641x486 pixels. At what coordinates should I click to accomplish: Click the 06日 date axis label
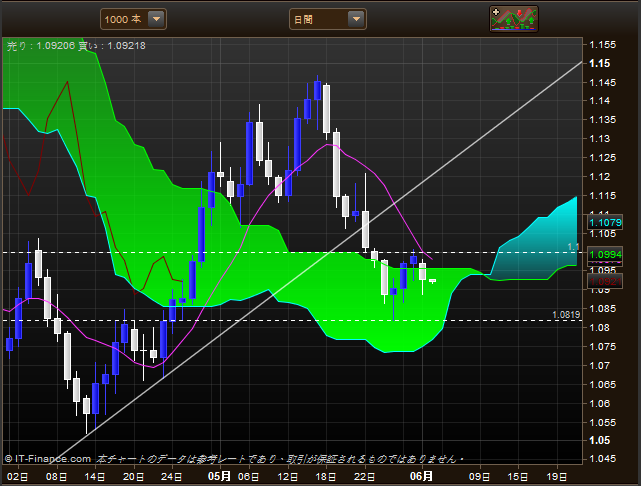coord(249,477)
